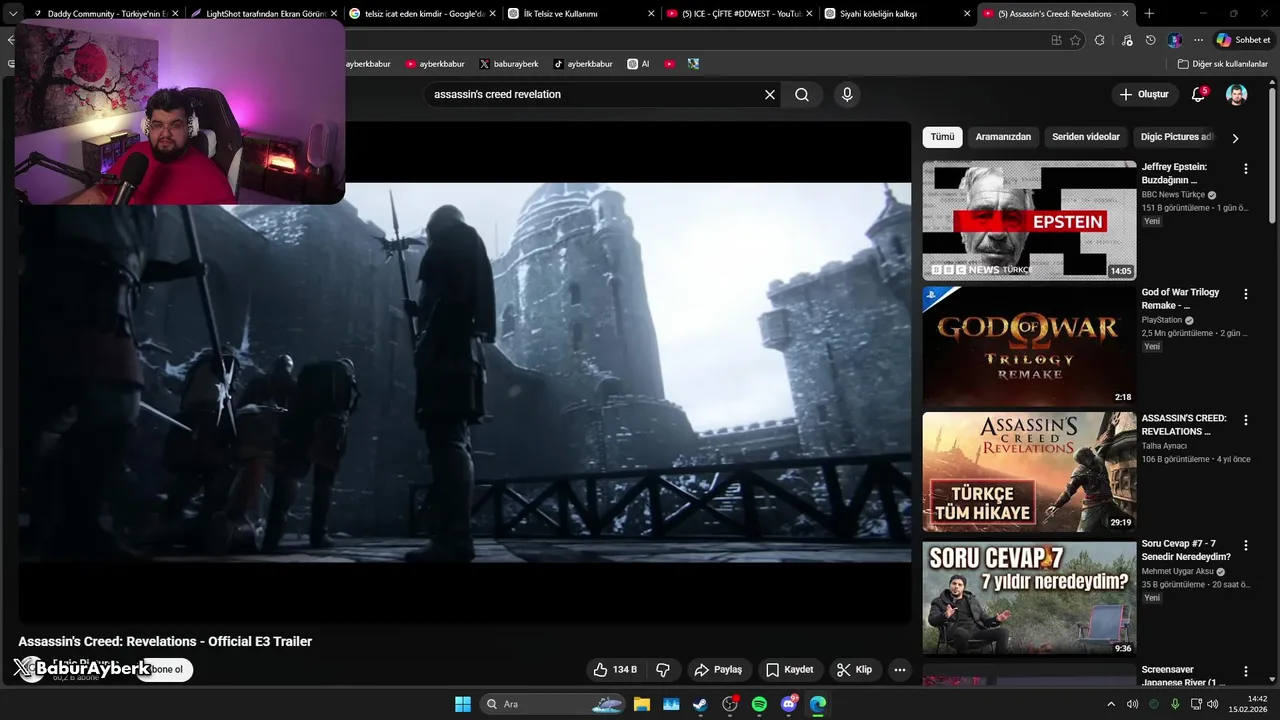Open Discord from the taskbar
The height and width of the screenshot is (720, 1280).
pyautogui.click(x=789, y=704)
